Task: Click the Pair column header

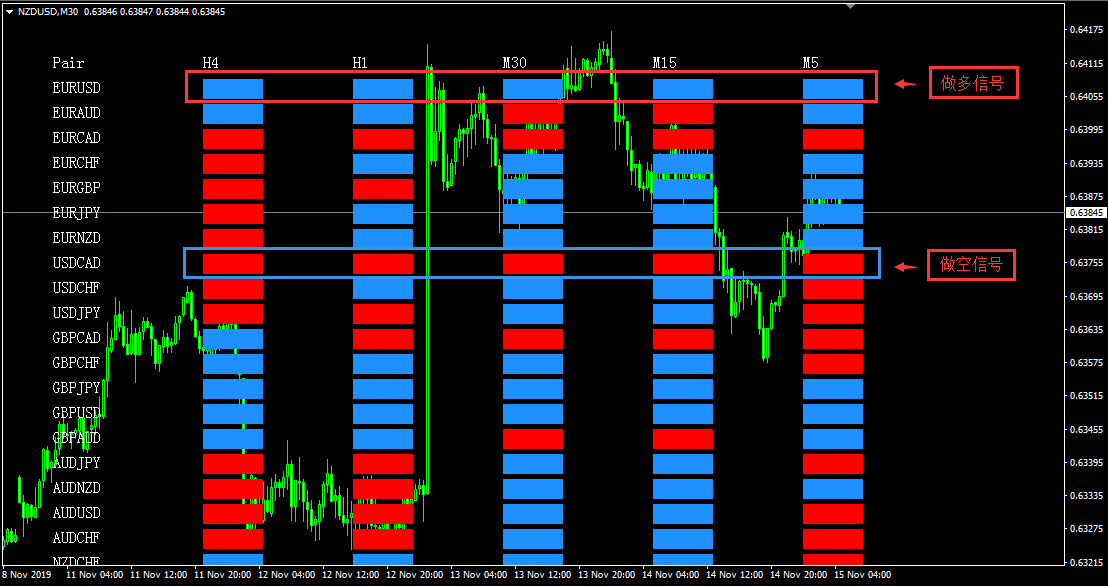Action: pyautogui.click(x=68, y=63)
